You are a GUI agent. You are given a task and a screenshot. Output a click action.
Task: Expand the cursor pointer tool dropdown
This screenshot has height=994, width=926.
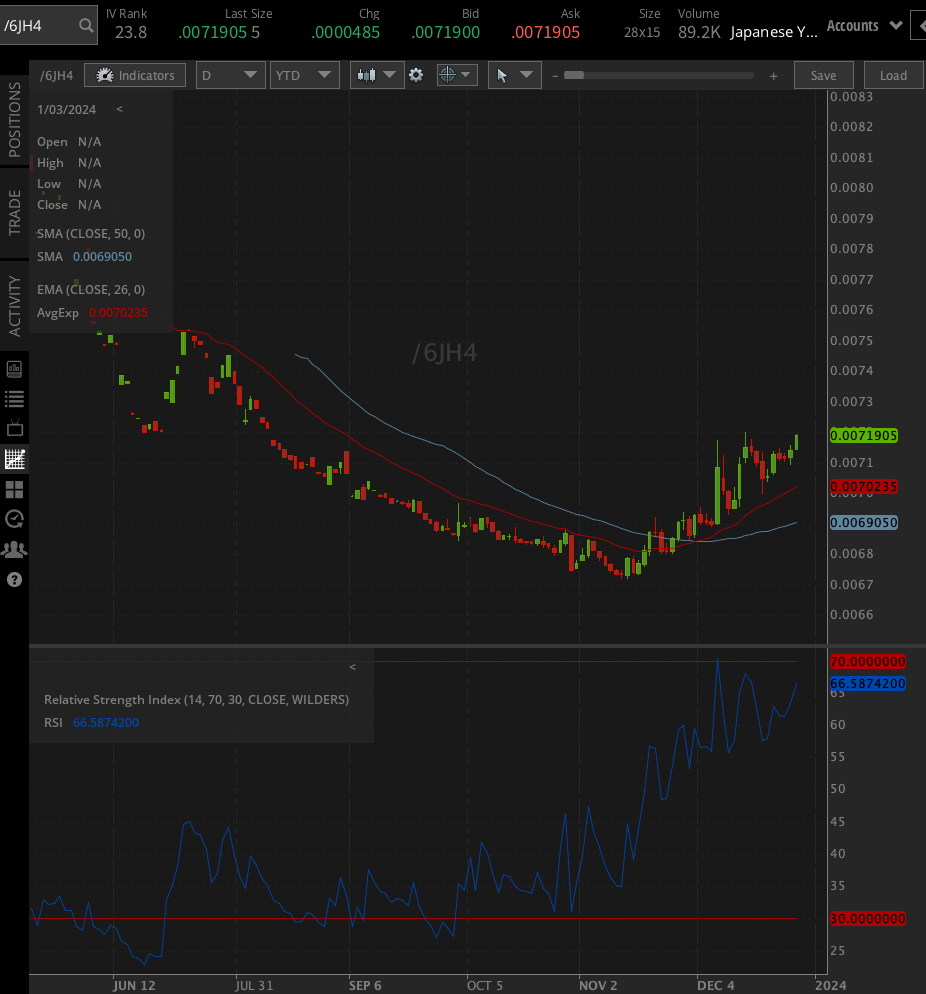tap(514, 75)
